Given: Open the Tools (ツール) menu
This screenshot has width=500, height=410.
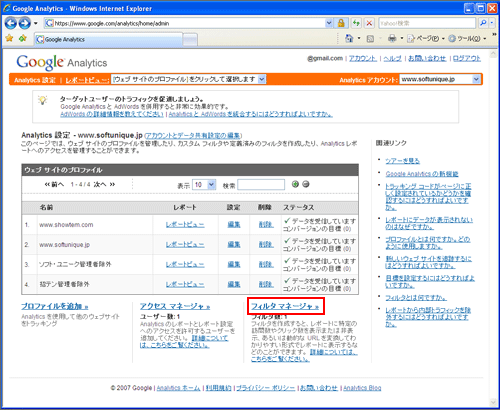Looking at the screenshot, I should point(467,39).
